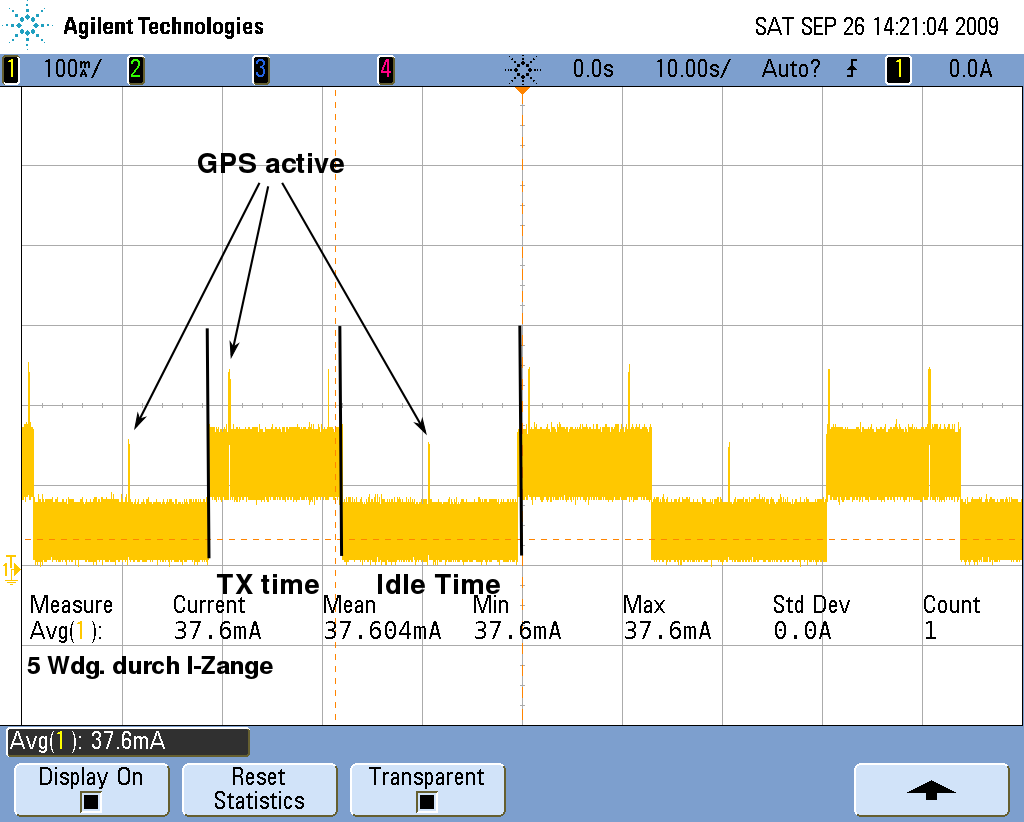Click the Avg(1) measurement row label

pyautogui.click(x=66, y=631)
